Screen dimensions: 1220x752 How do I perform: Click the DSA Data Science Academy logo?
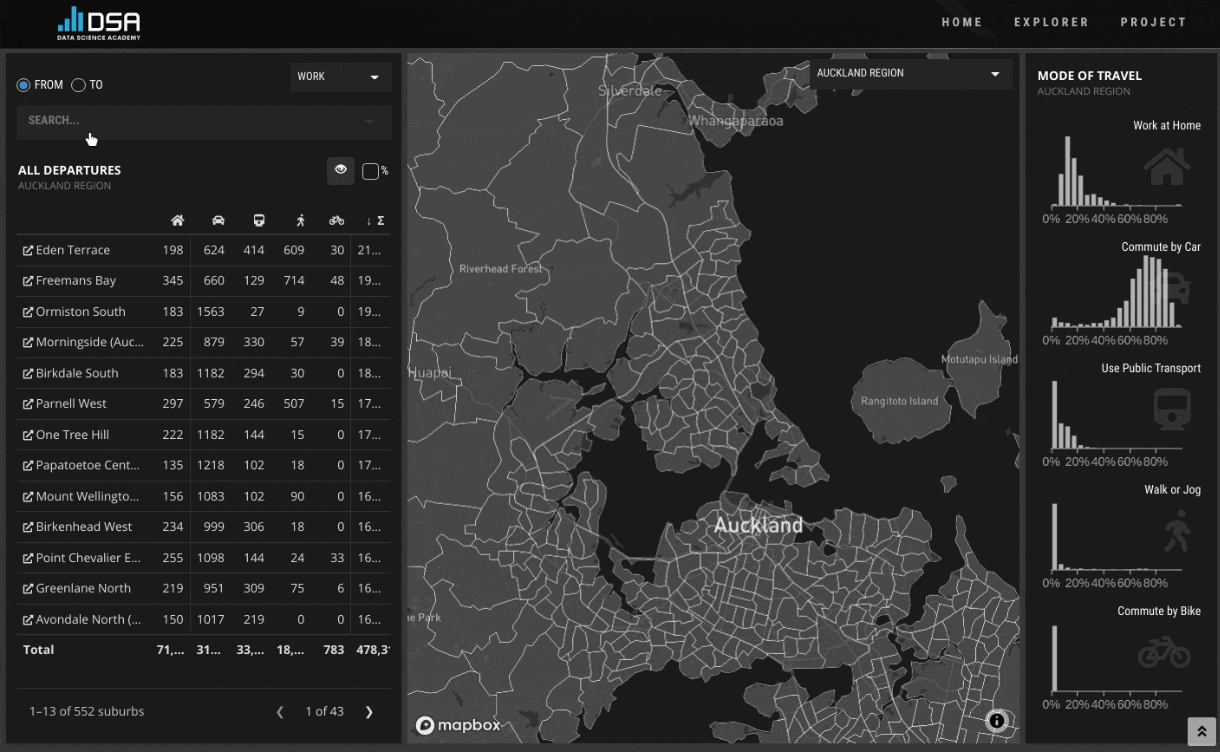tap(98, 22)
